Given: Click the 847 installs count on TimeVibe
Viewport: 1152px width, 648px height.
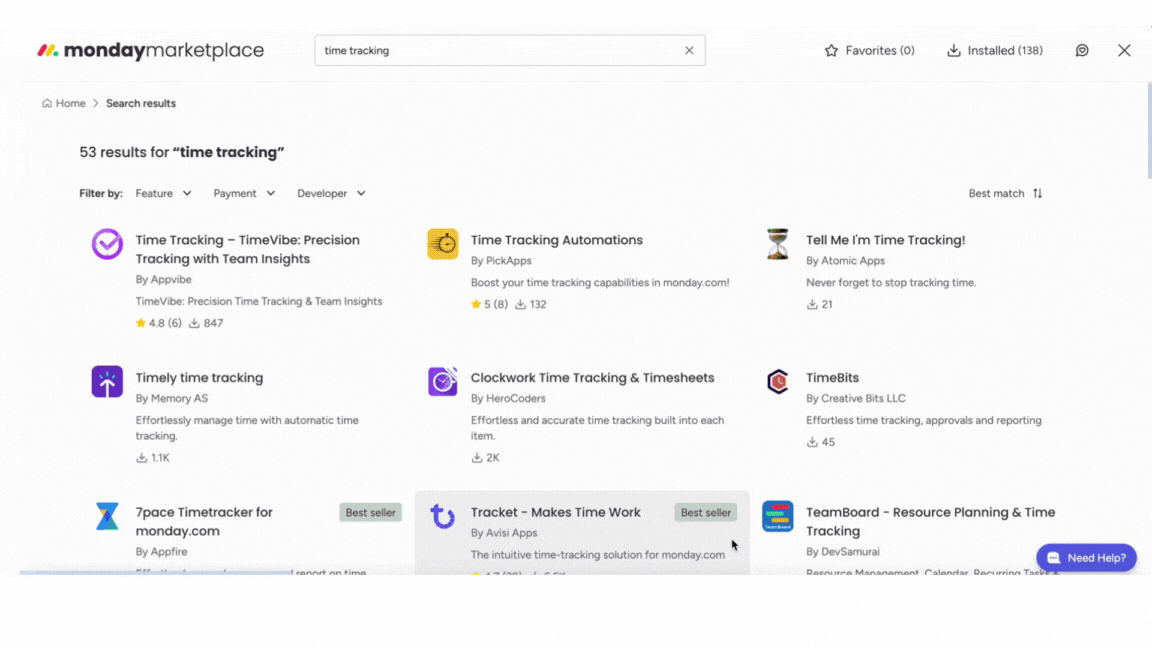Looking at the screenshot, I should 206,323.
